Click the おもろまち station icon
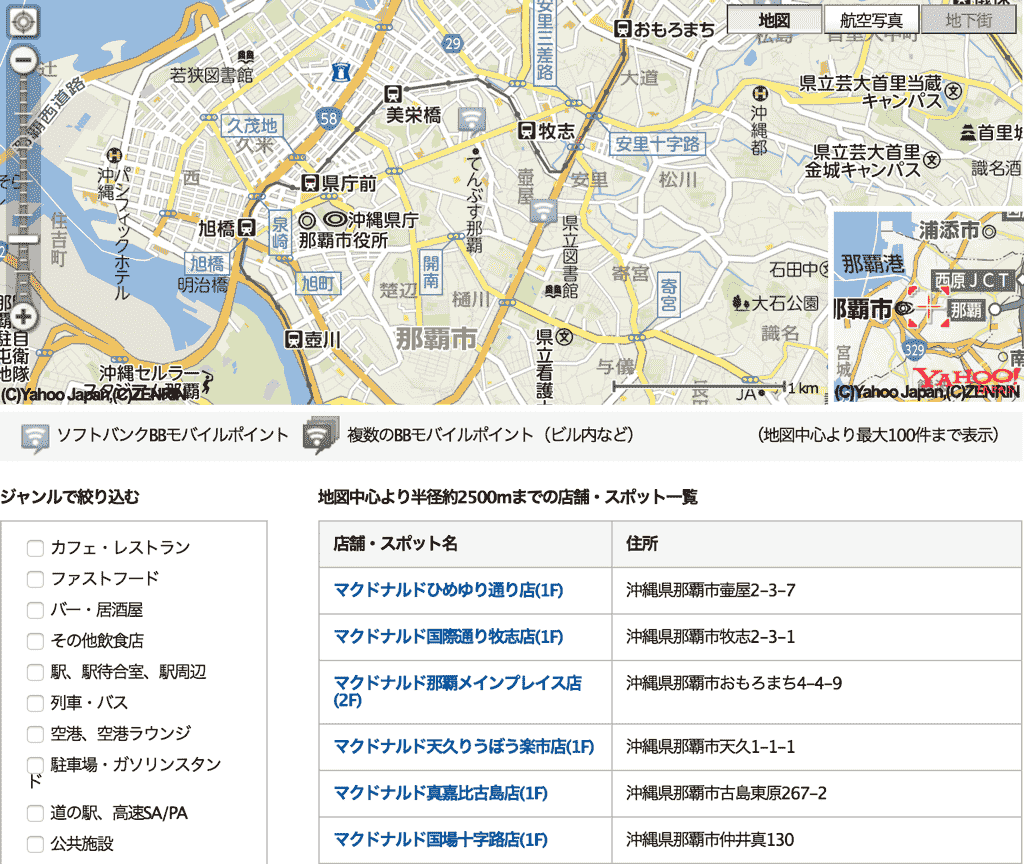This screenshot has width=1024, height=864. tap(623, 29)
